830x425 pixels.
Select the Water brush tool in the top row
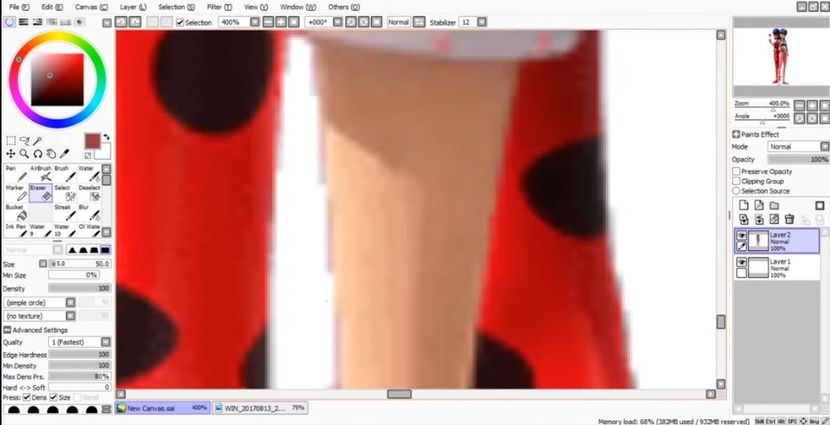89,173
